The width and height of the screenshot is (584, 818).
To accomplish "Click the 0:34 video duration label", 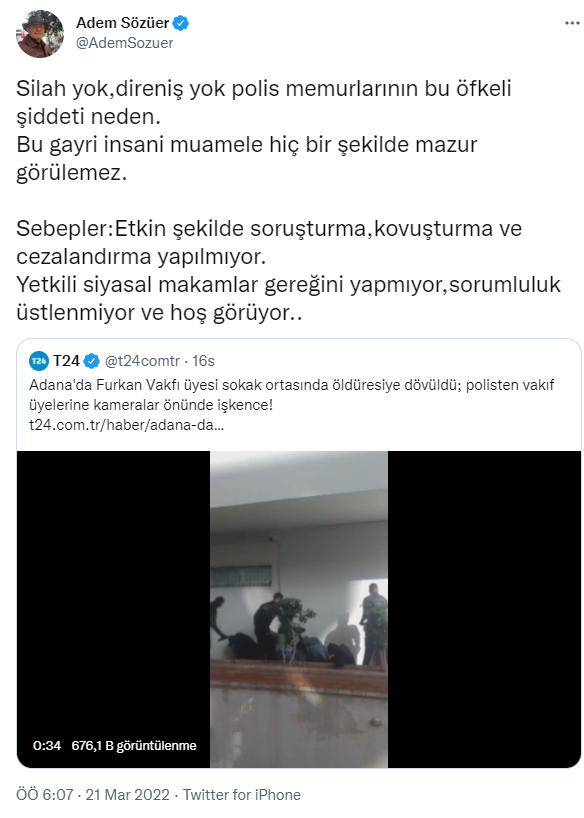I will 47,745.
